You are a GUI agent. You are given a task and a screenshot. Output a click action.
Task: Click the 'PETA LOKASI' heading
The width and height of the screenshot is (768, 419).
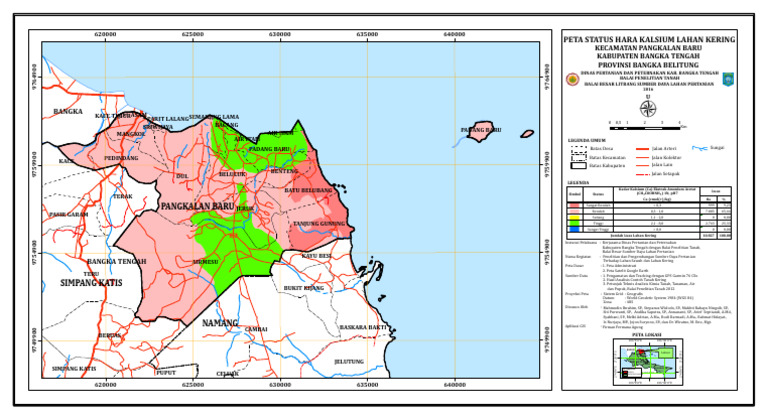[647, 335]
